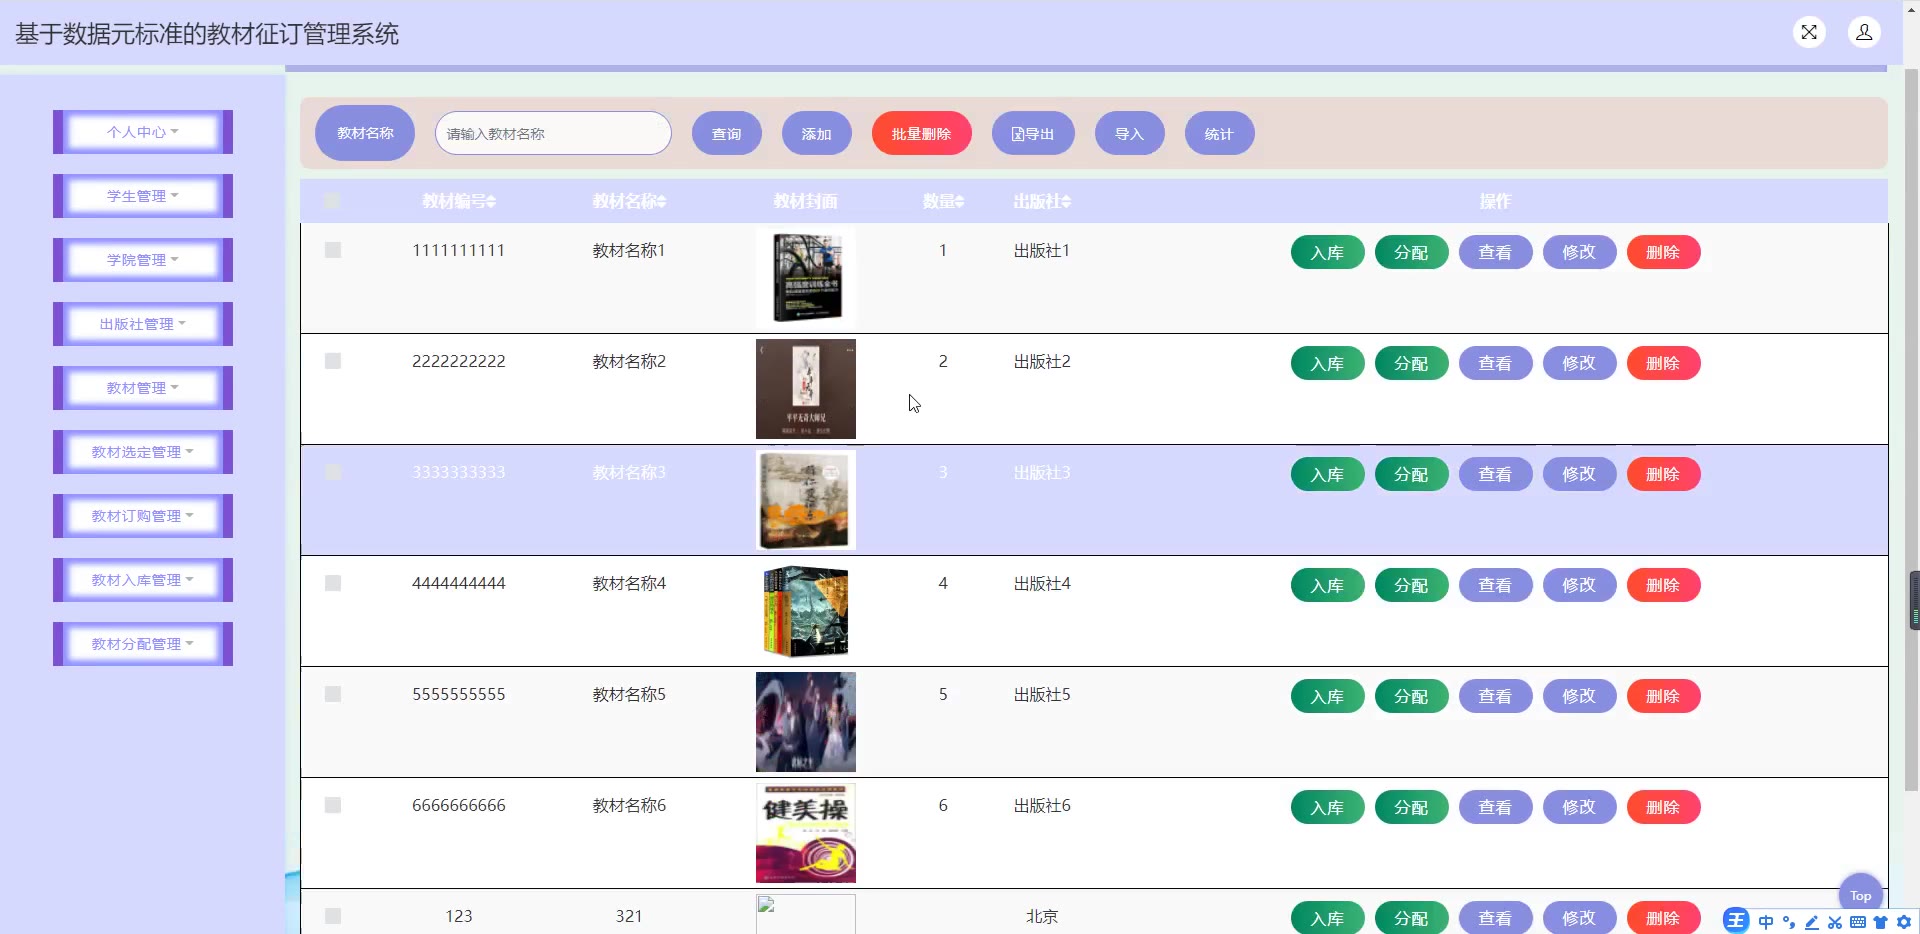Click 查看 for the 北京 publisher row
Viewport: 1920px width, 934px height.
tap(1496, 918)
